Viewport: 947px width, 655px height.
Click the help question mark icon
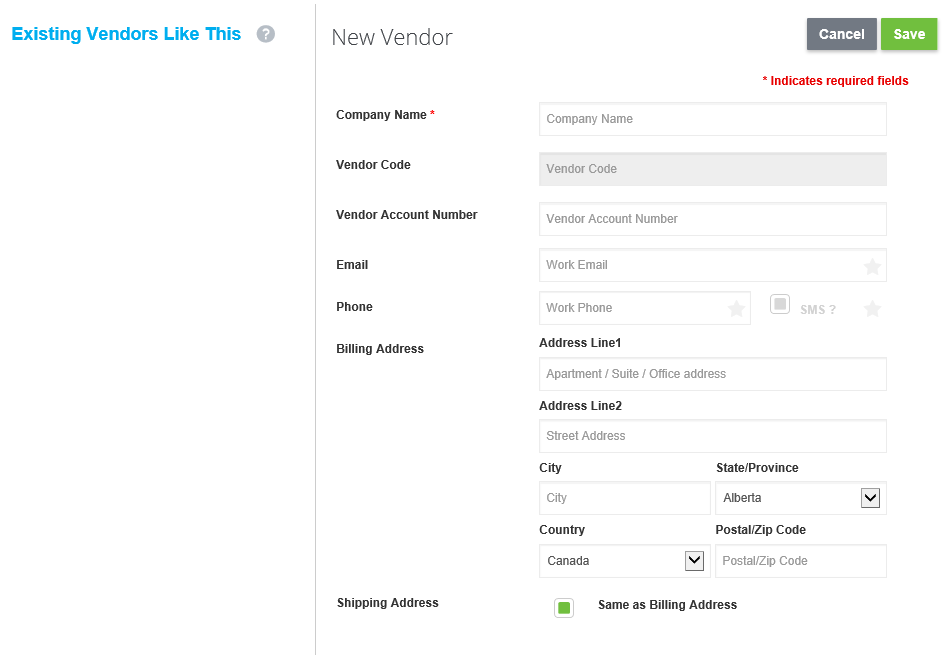[x=266, y=34]
